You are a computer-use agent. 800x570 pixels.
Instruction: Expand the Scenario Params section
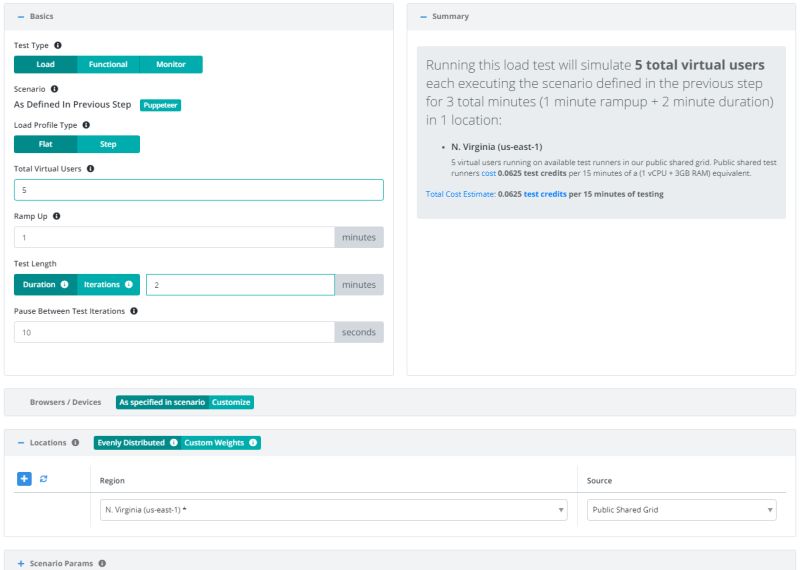pos(21,563)
